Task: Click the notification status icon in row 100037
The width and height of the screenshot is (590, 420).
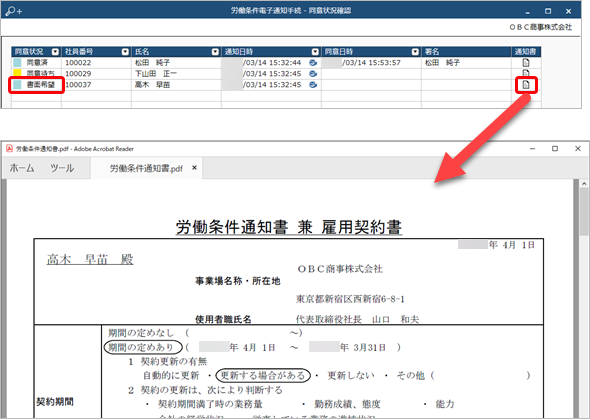Action: 313,85
